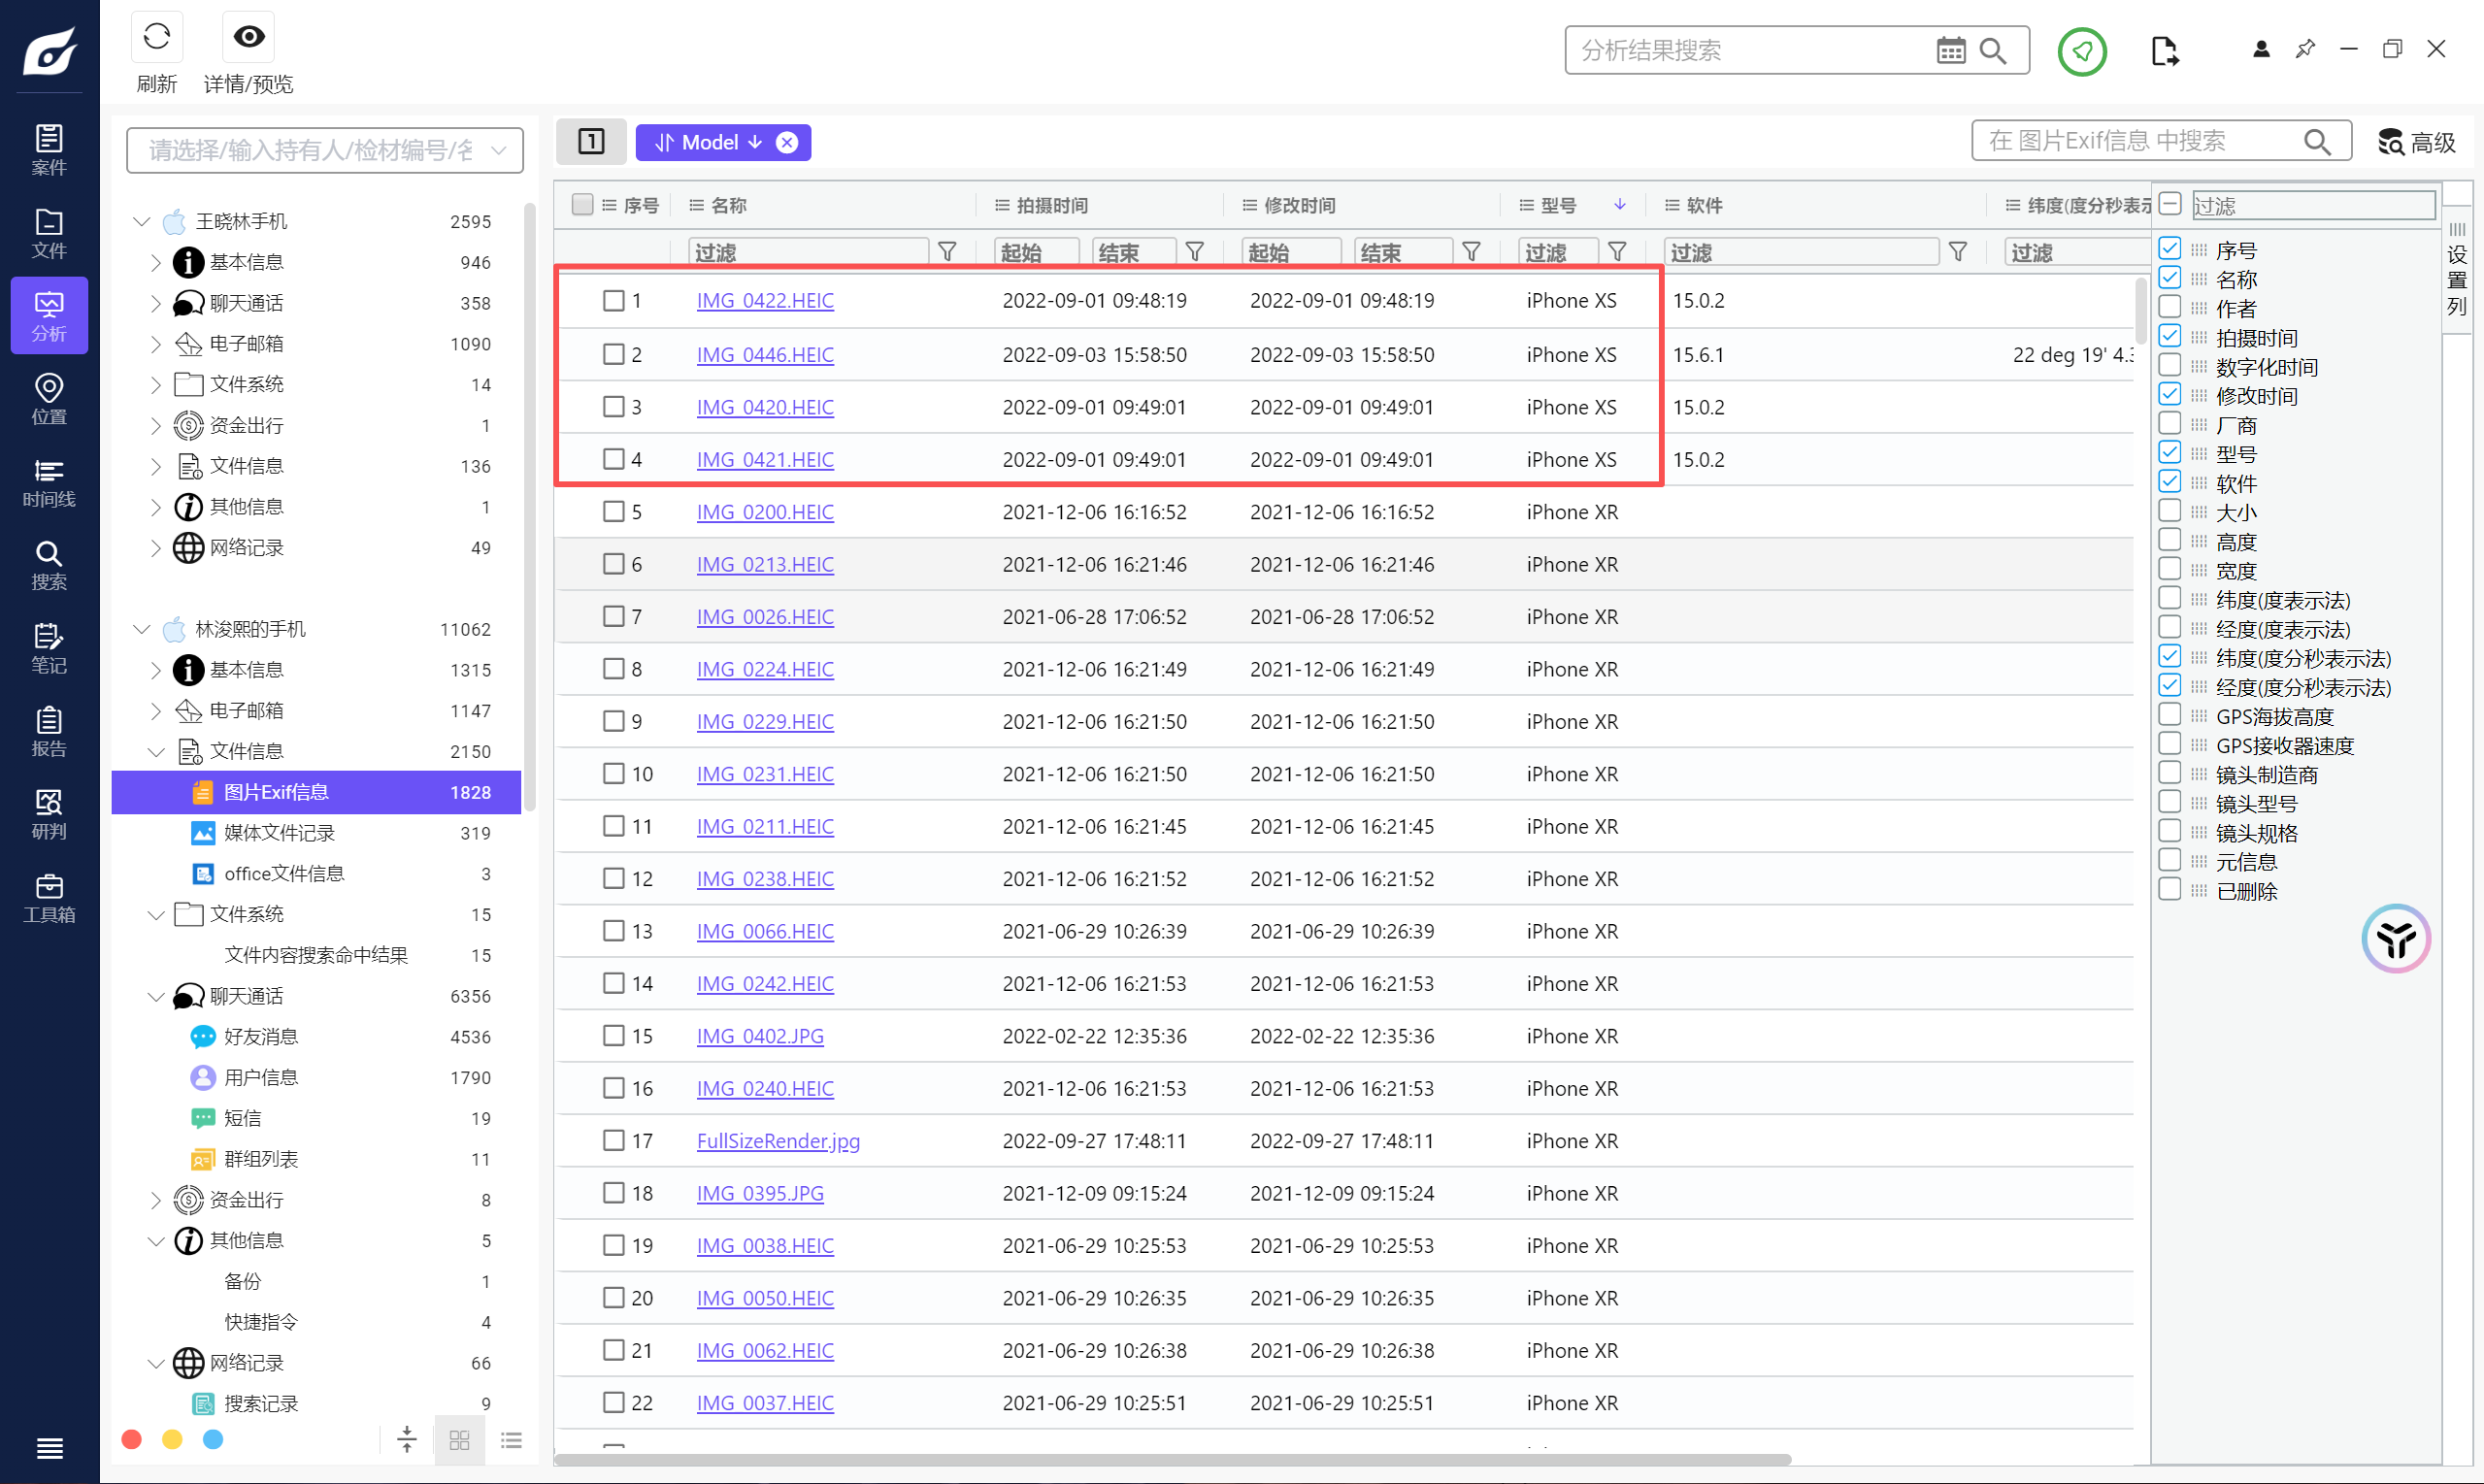
Task: Open the details/preview eye icon (详情/预览)
Action: point(248,37)
